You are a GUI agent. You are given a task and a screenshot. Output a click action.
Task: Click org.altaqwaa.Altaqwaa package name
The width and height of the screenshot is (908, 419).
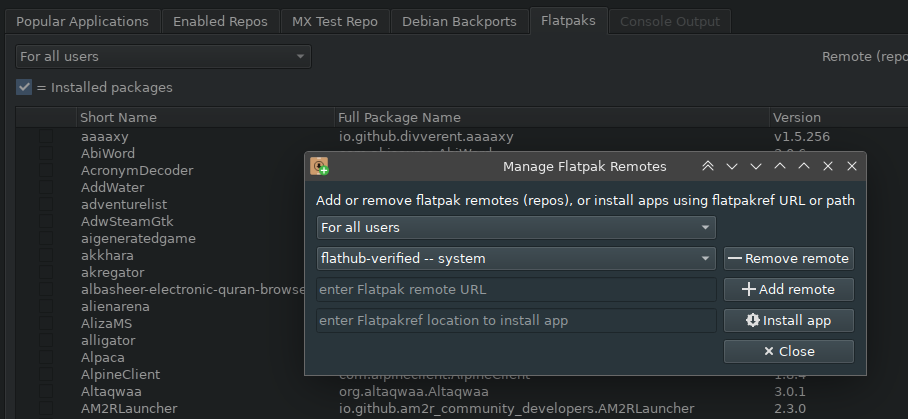coord(413,392)
